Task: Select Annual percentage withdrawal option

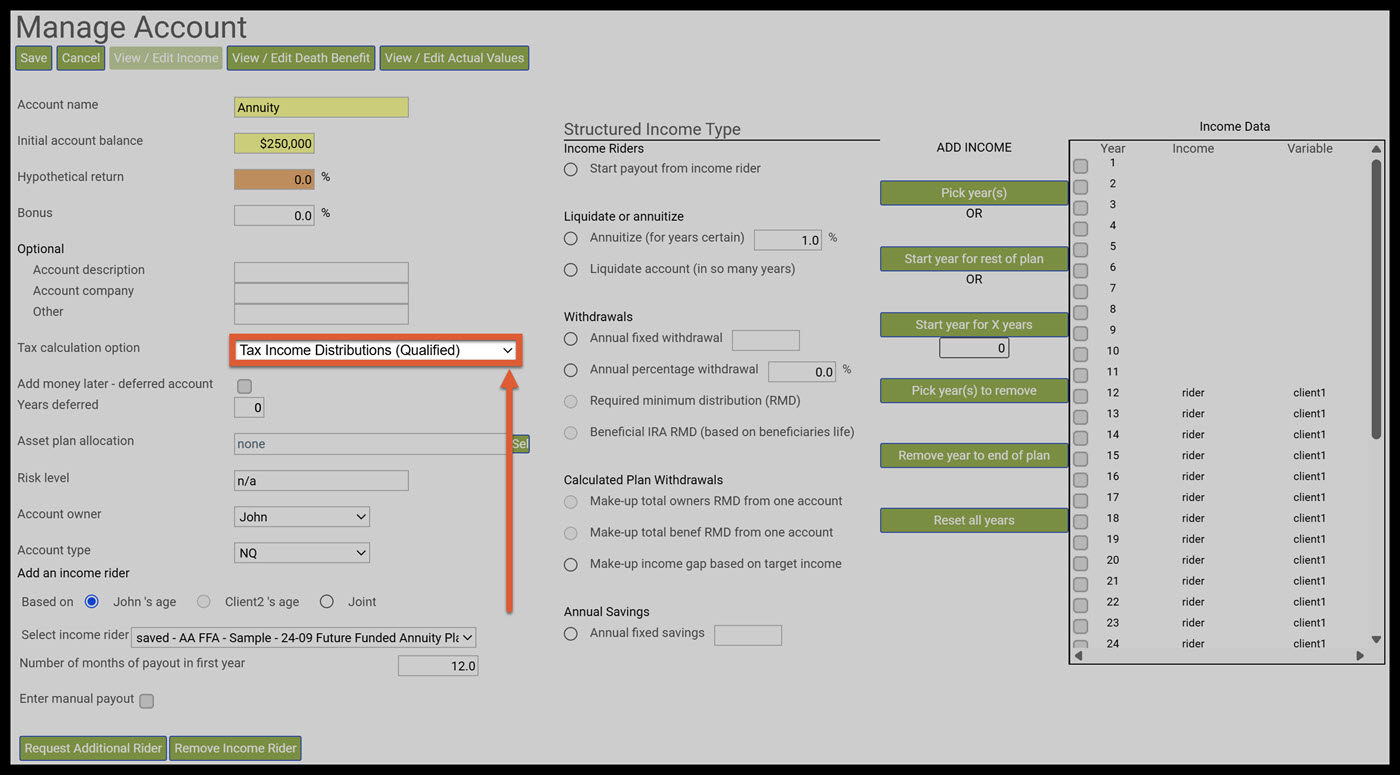Action: tap(571, 370)
